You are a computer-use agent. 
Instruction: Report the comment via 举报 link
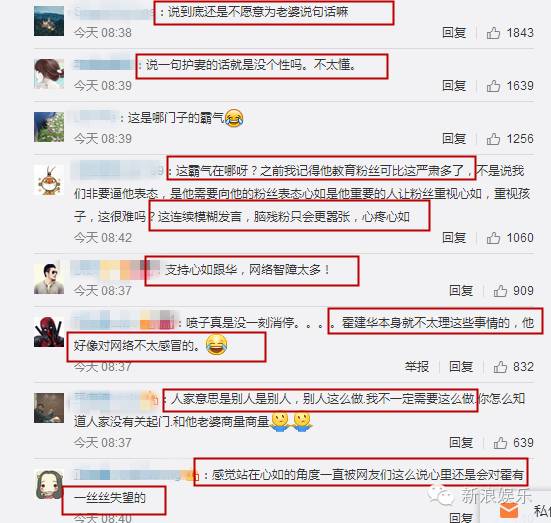point(417,367)
